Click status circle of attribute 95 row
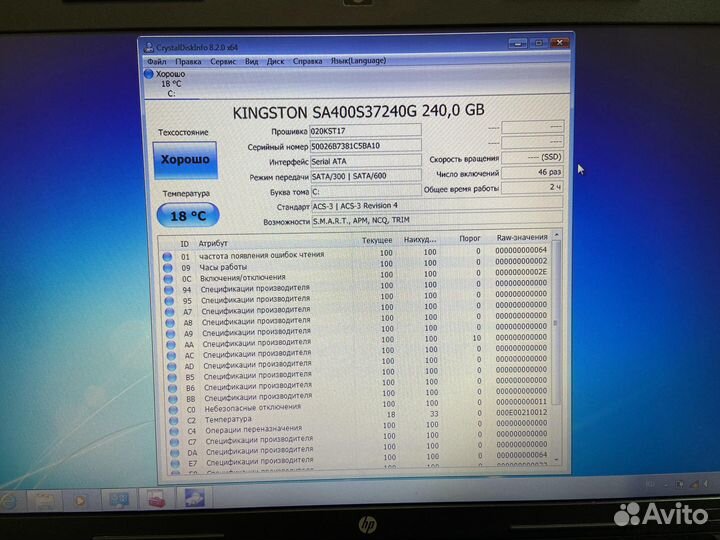Screen dimensions: 720x540 coord(169,301)
